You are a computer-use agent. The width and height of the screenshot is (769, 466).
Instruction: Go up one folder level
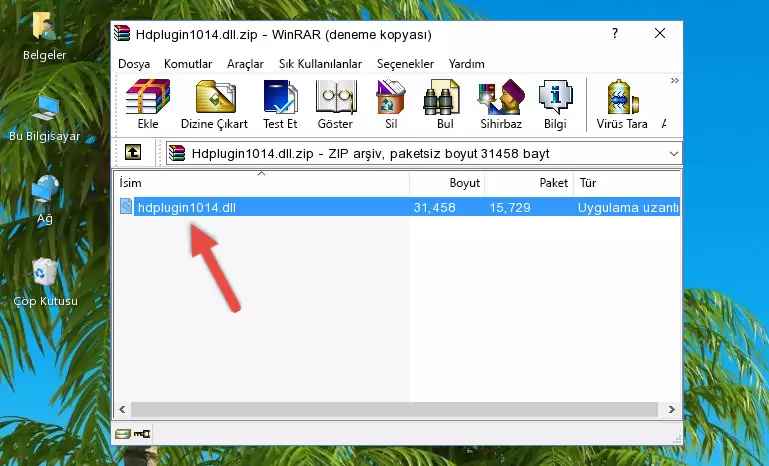click(x=133, y=153)
